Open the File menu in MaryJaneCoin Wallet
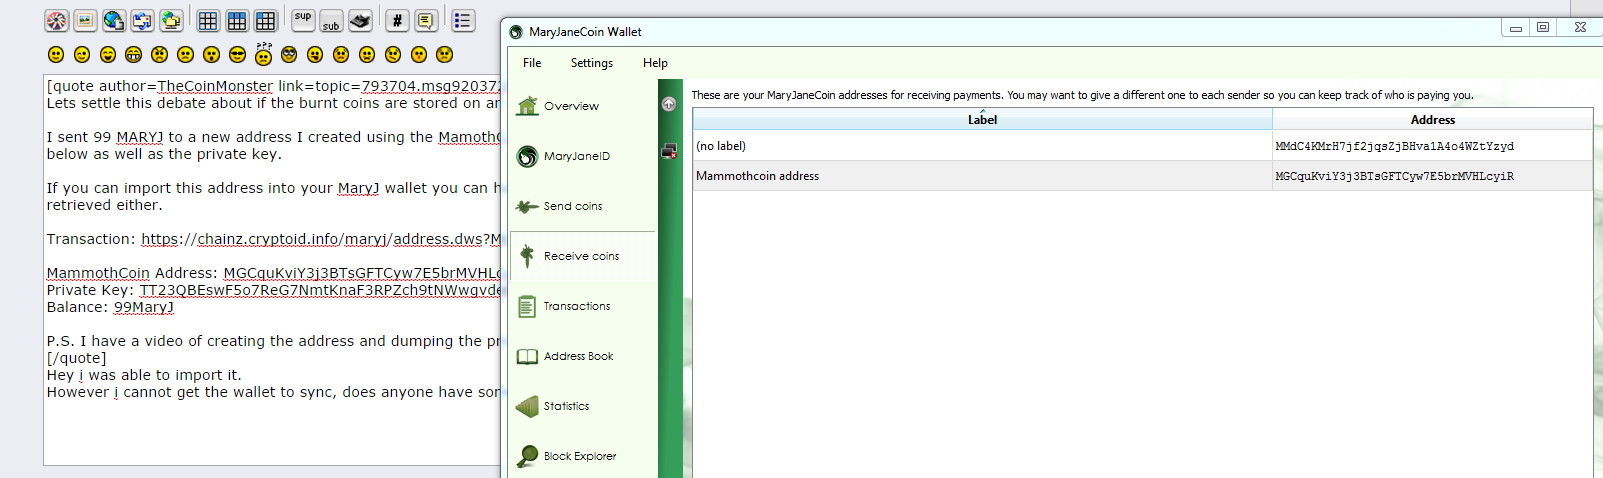Screen dimensions: 1603x478 532,62
